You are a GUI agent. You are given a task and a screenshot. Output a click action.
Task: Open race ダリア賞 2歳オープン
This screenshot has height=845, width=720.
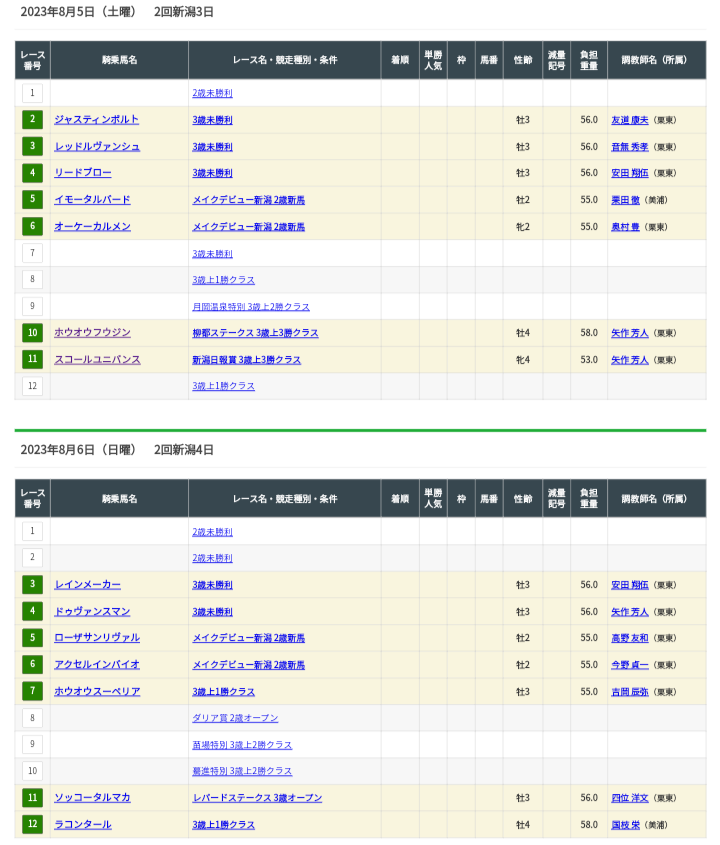[x=235, y=718]
